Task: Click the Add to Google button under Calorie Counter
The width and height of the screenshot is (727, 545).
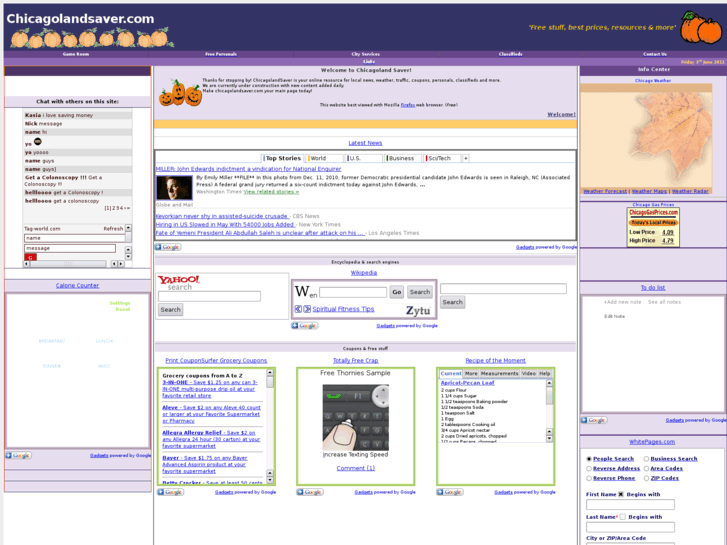Action: pyautogui.click(x=18, y=455)
